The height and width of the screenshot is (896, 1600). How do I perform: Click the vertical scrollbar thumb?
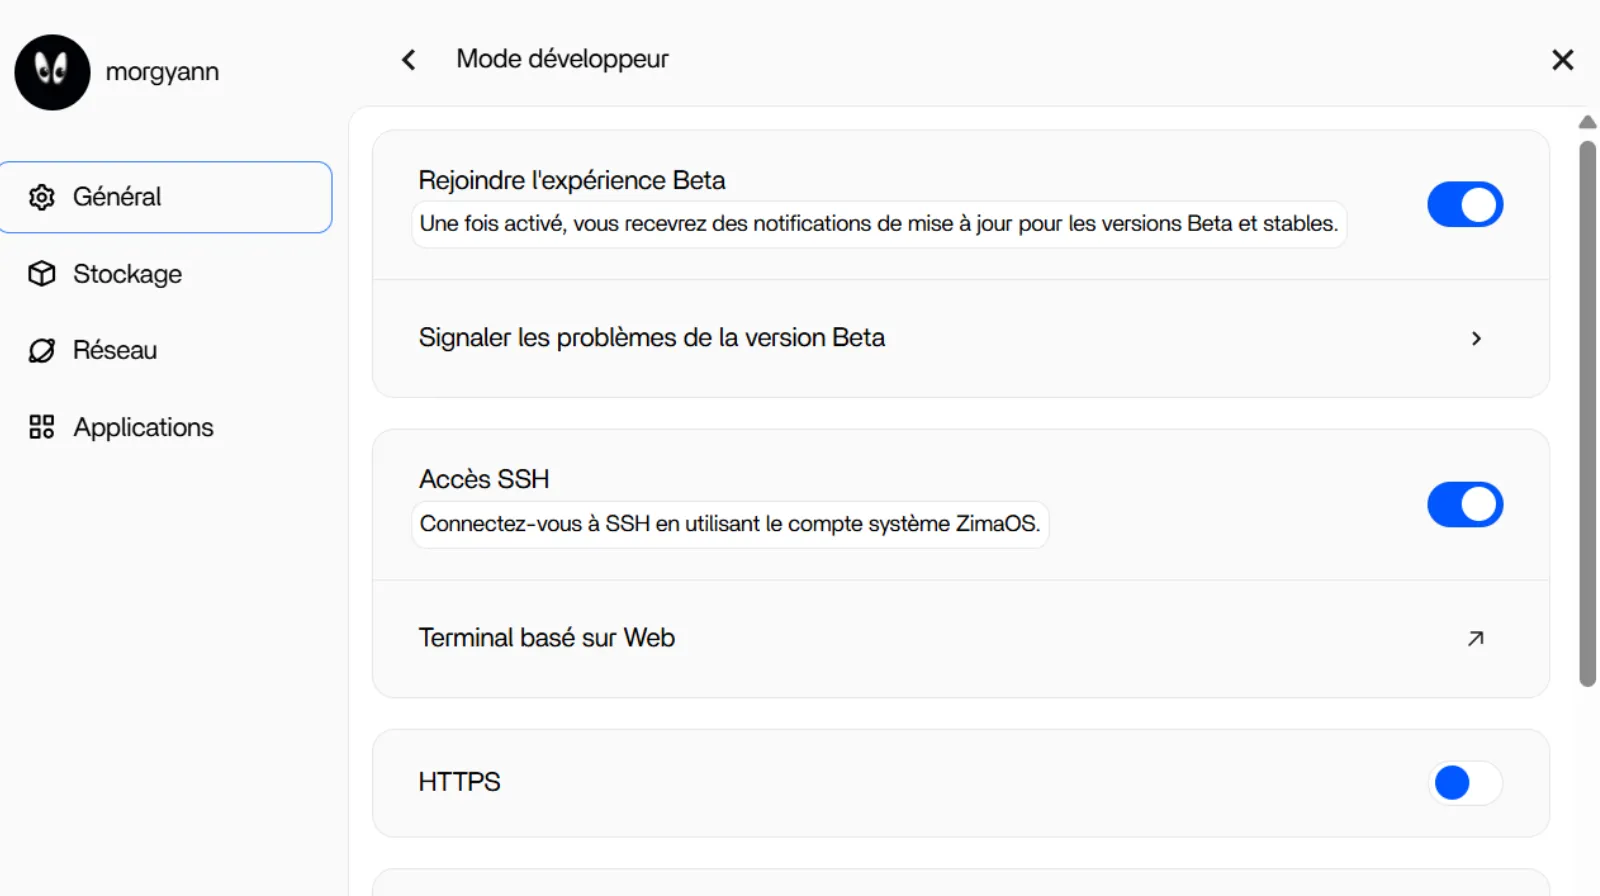point(1587,412)
